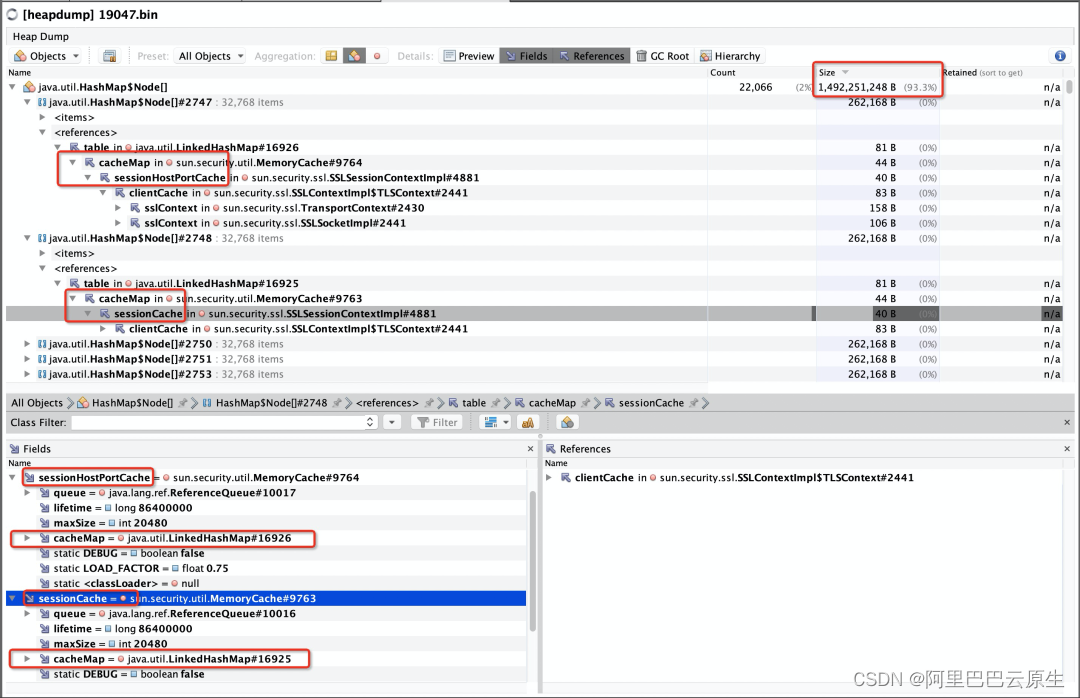Image resolution: width=1080 pixels, height=698 pixels.
Task: Open the filter type dropdown in filter bar
Action: point(497,422)
